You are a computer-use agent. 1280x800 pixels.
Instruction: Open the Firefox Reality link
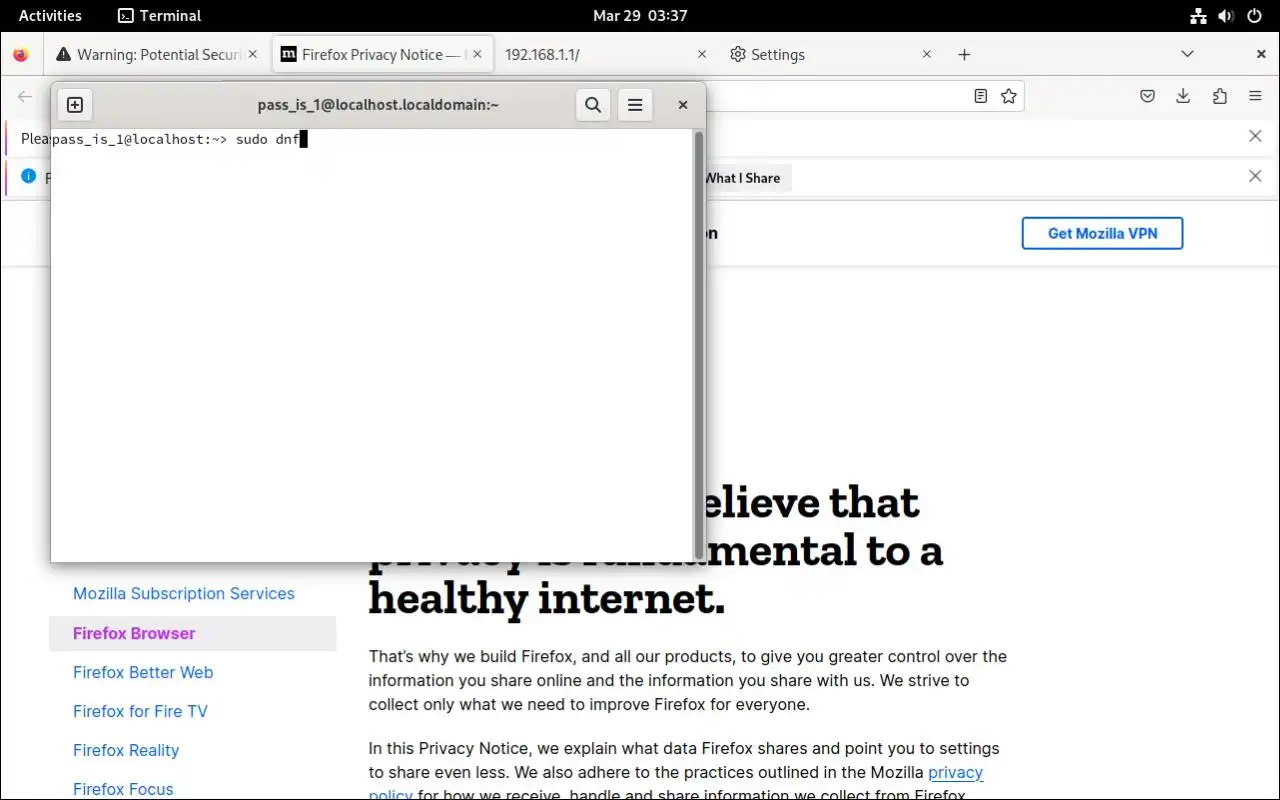coord(126,750)
